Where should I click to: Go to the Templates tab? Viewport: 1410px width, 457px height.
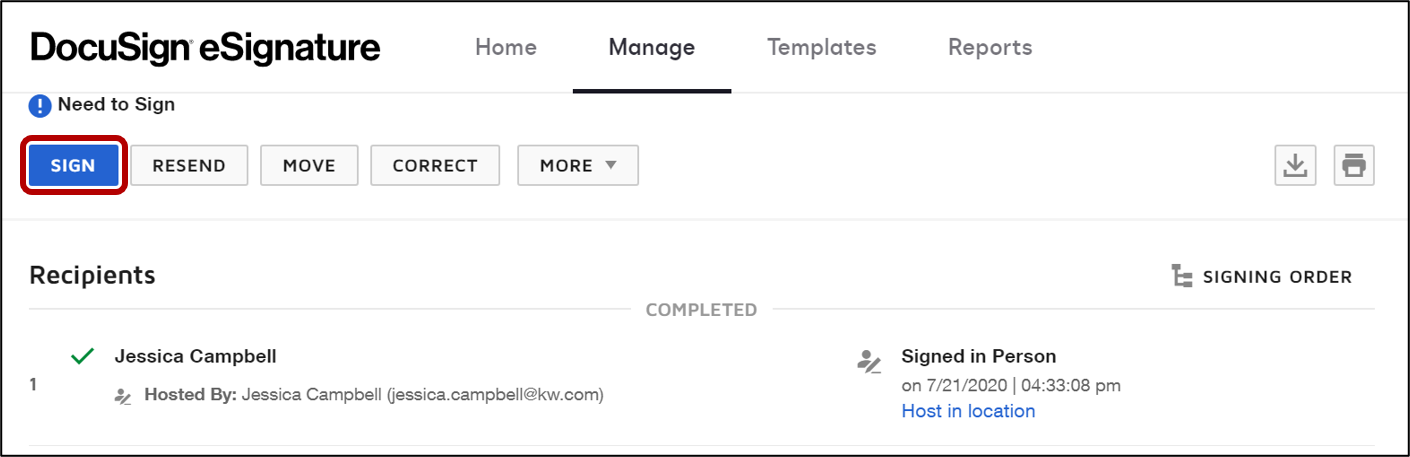tap(822, 47)
